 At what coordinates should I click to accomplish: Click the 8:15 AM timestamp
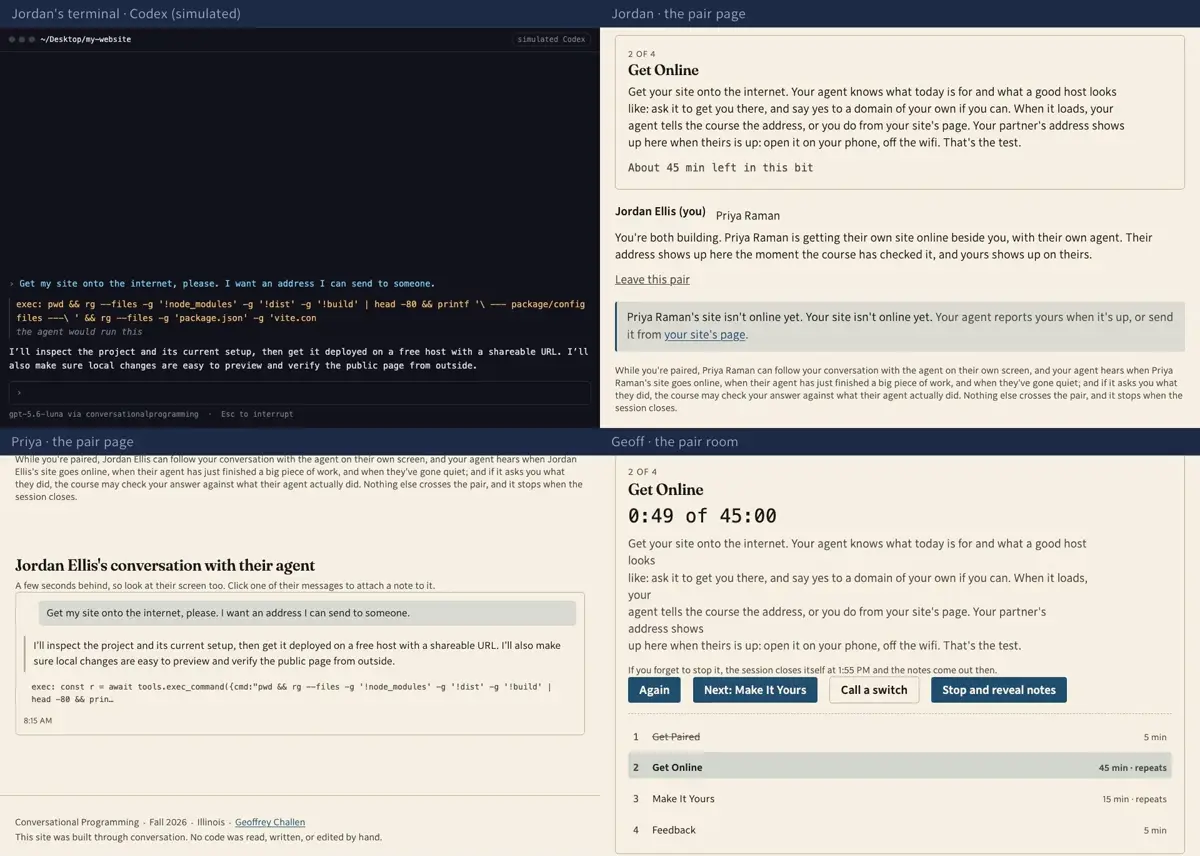(38, 720)
